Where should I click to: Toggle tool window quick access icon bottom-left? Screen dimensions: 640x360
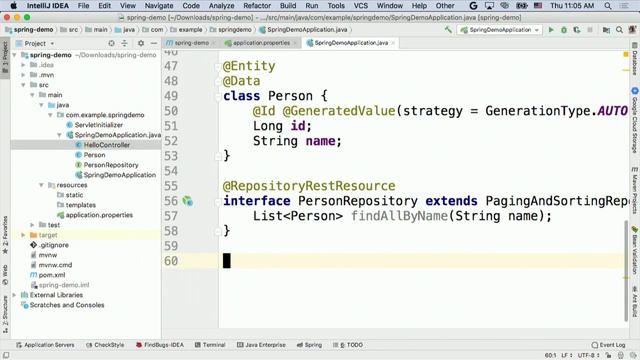[6, 356]
